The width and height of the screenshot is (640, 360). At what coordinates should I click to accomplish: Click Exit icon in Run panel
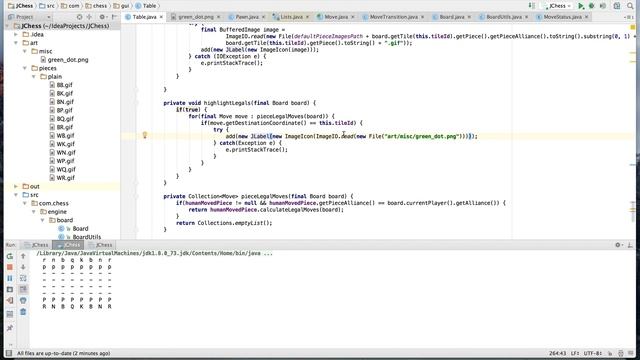(10, 301)
